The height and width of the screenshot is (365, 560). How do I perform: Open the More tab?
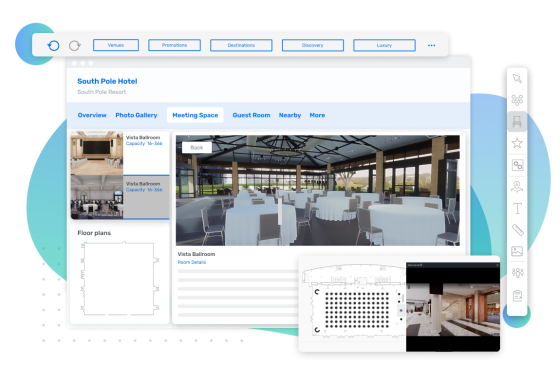(x=317, y=115)
